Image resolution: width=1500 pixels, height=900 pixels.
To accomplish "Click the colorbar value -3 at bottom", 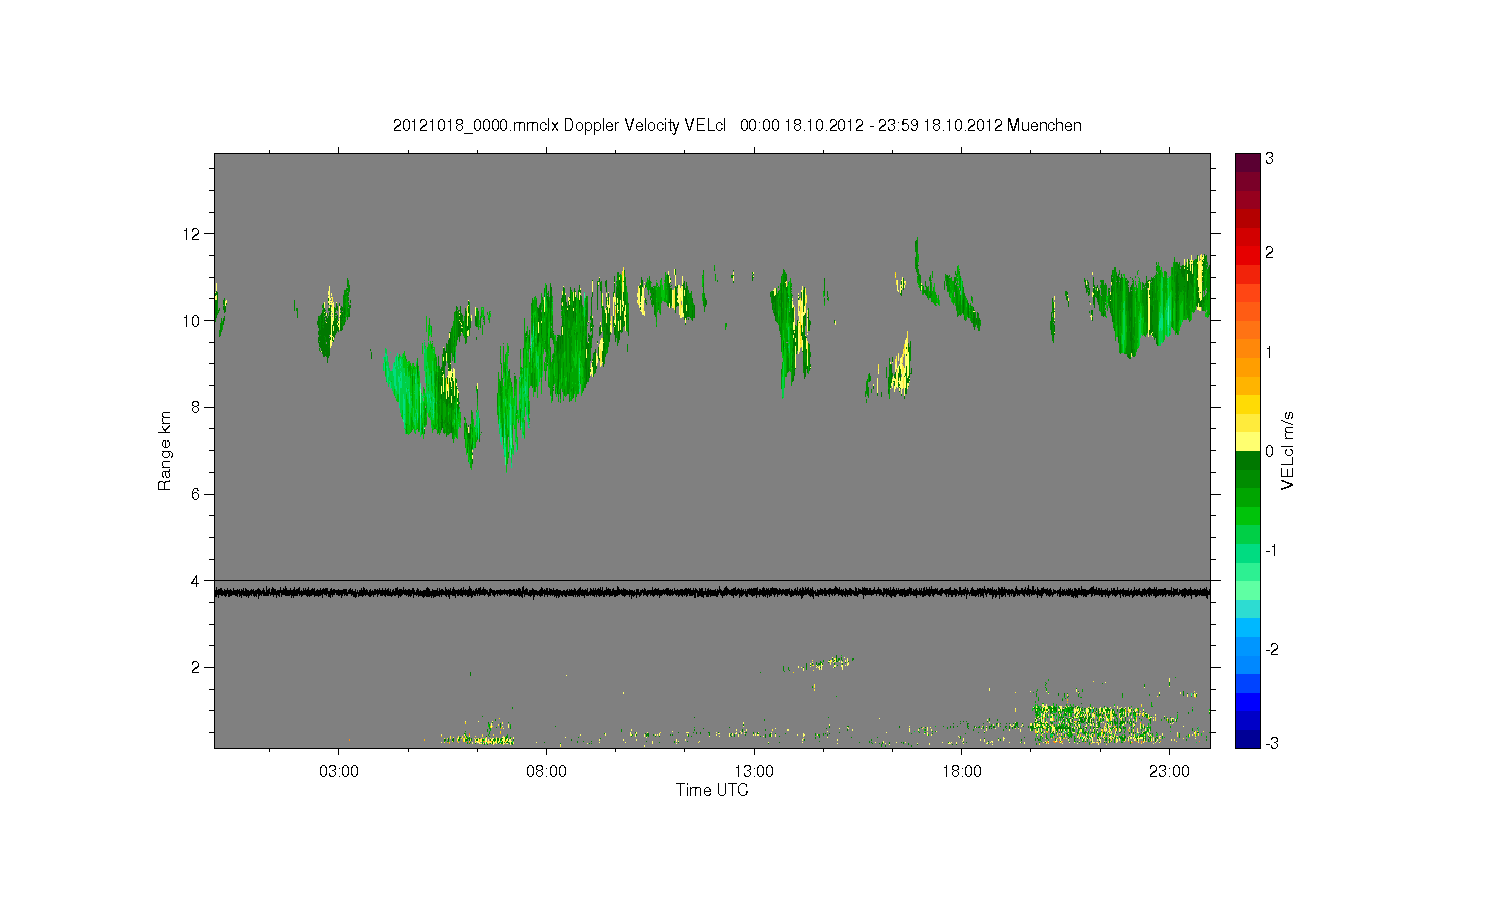I will [1271, 742].
